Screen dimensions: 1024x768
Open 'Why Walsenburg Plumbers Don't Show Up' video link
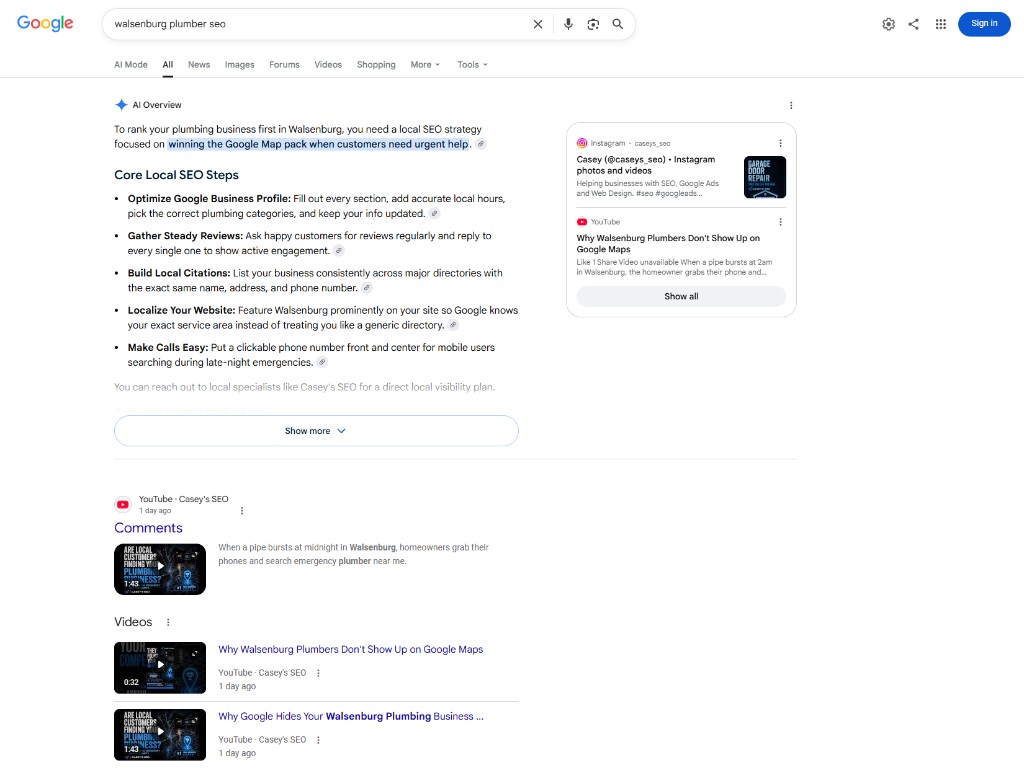[x=351, y=649]
